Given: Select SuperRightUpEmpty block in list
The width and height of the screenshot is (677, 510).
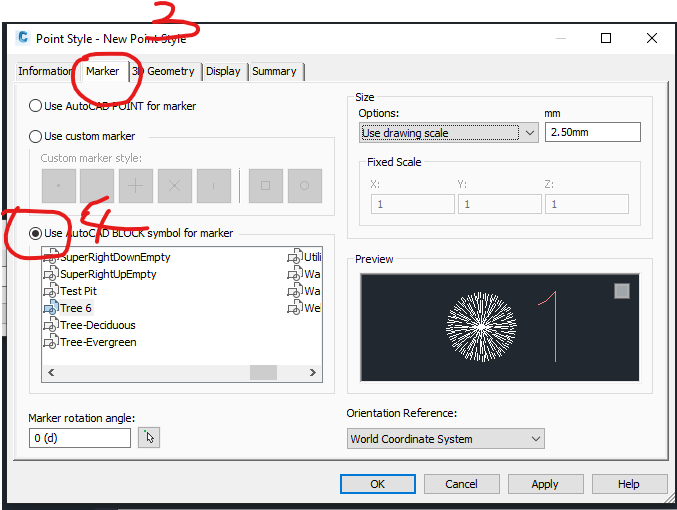Looking at the screenshot, I should click(x=108, y=274).
